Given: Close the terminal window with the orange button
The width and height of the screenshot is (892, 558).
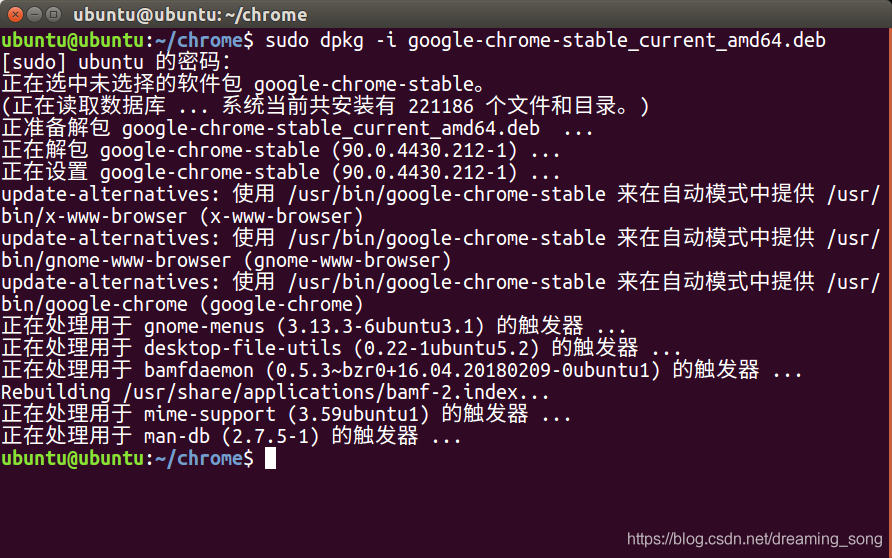Looking at the screenshot, I should point(15,14).
